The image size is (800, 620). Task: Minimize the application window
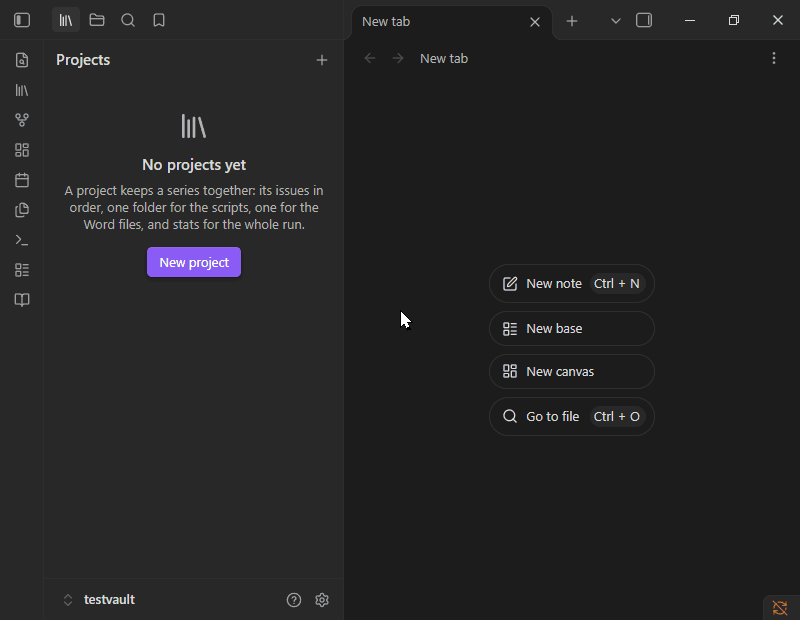690,20
